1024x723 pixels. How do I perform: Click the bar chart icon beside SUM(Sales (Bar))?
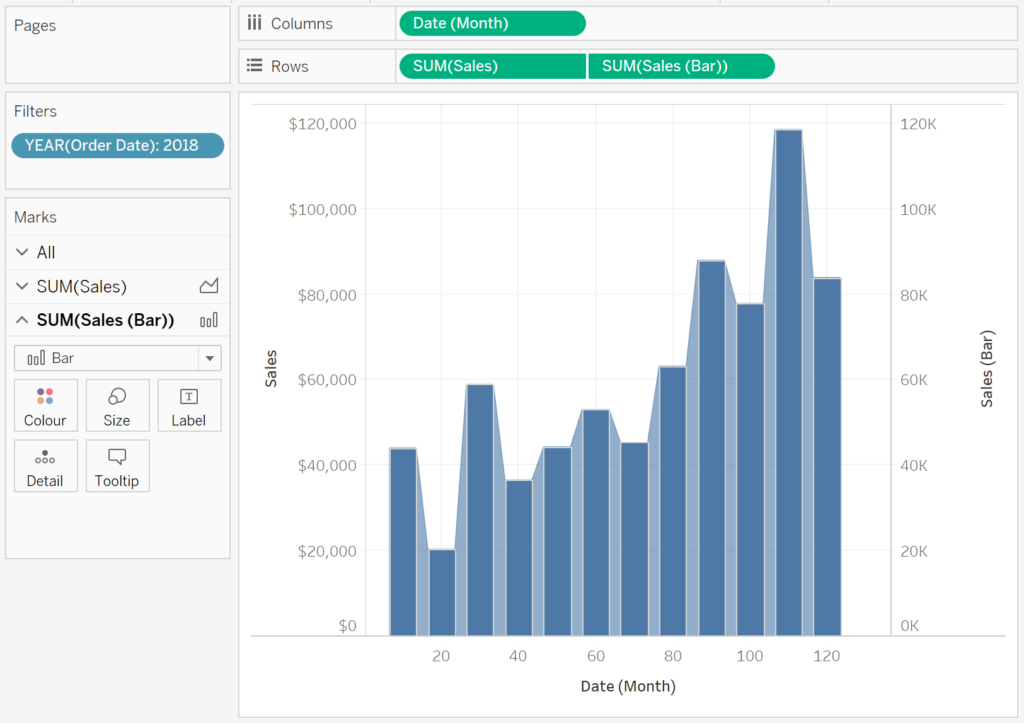point(209,320)
